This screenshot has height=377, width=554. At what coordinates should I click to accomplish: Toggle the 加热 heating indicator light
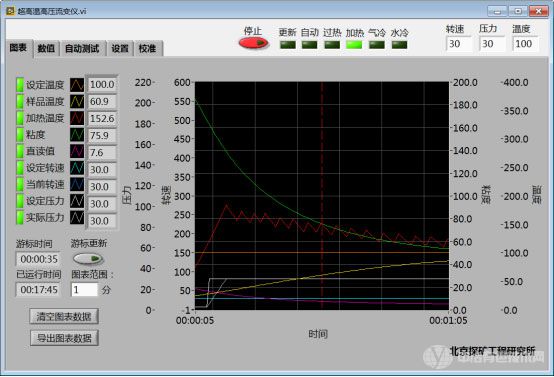[x=354, y=45]
